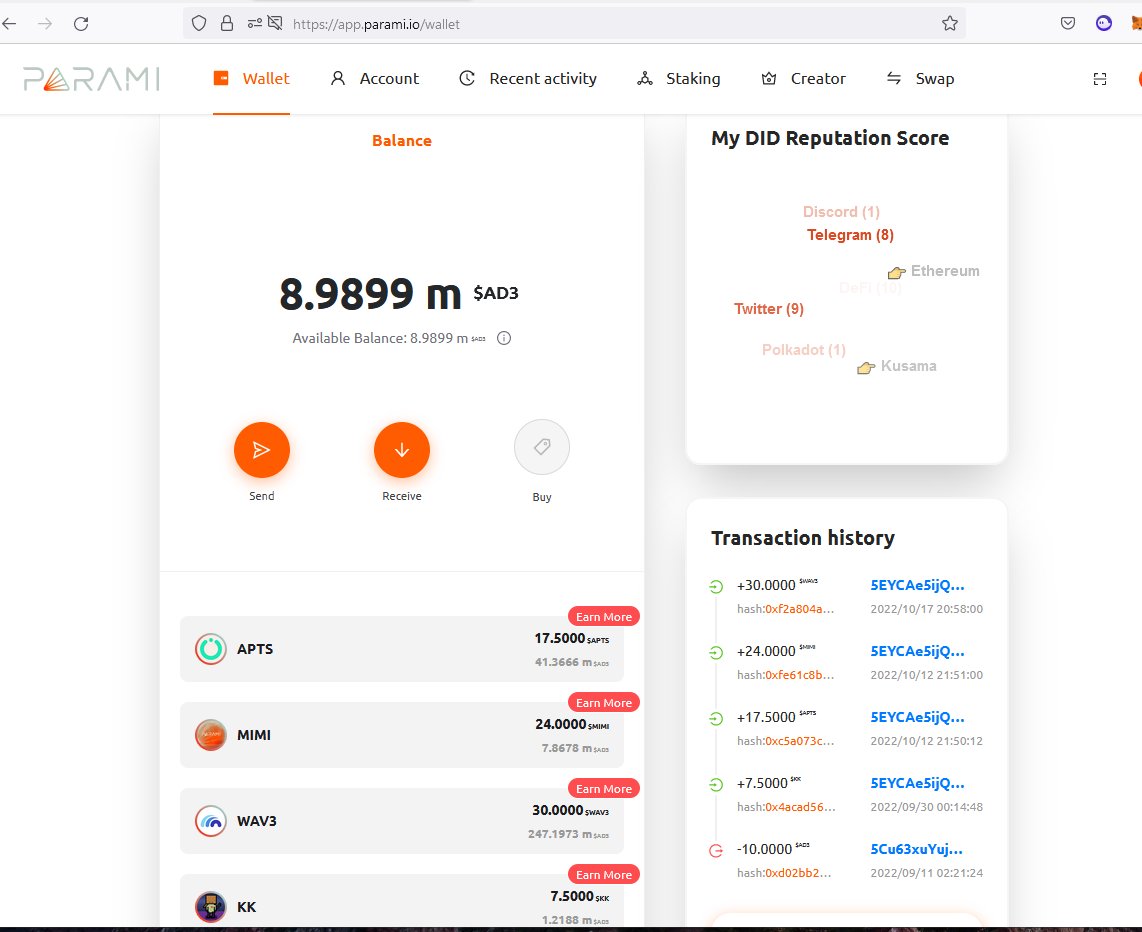Click the available balance info icon
Viewport: 1142px width, 932px height.
tap(503, 338)
